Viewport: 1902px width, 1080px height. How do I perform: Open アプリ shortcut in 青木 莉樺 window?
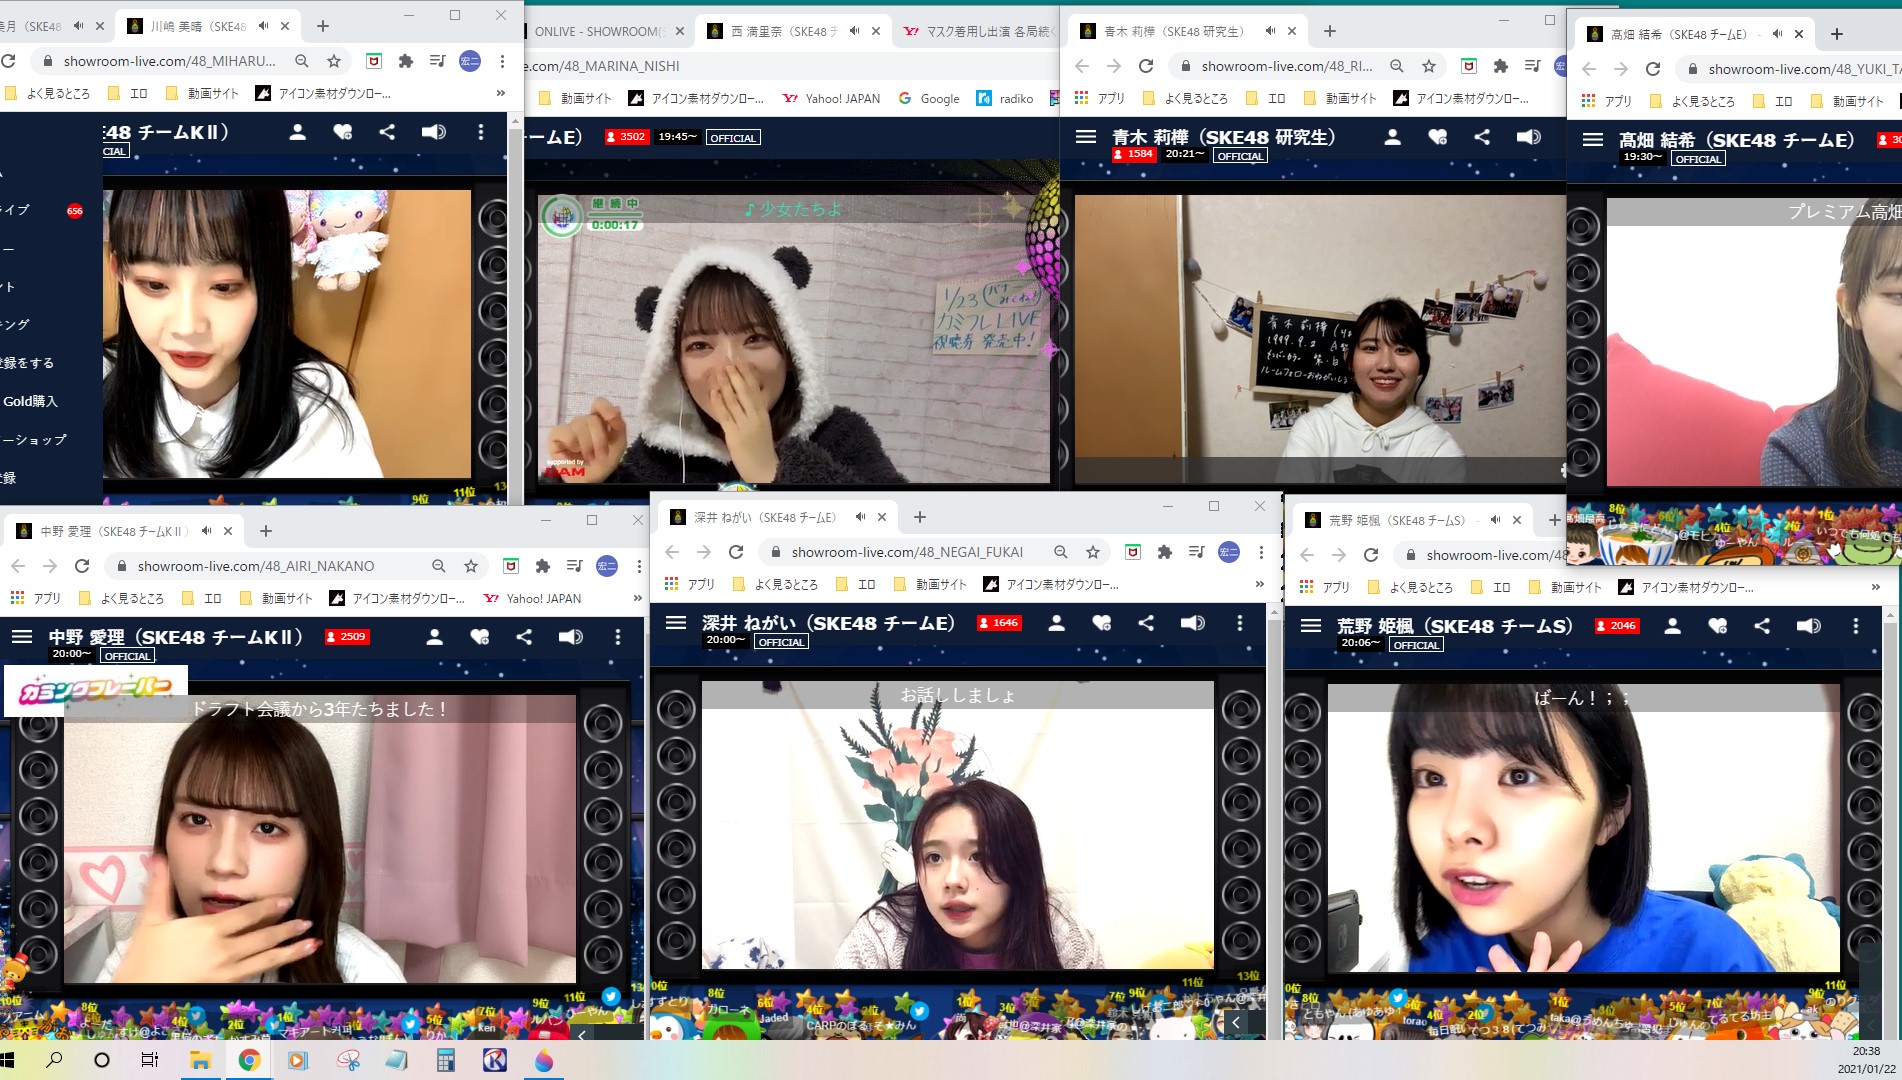click(1100, 98)
